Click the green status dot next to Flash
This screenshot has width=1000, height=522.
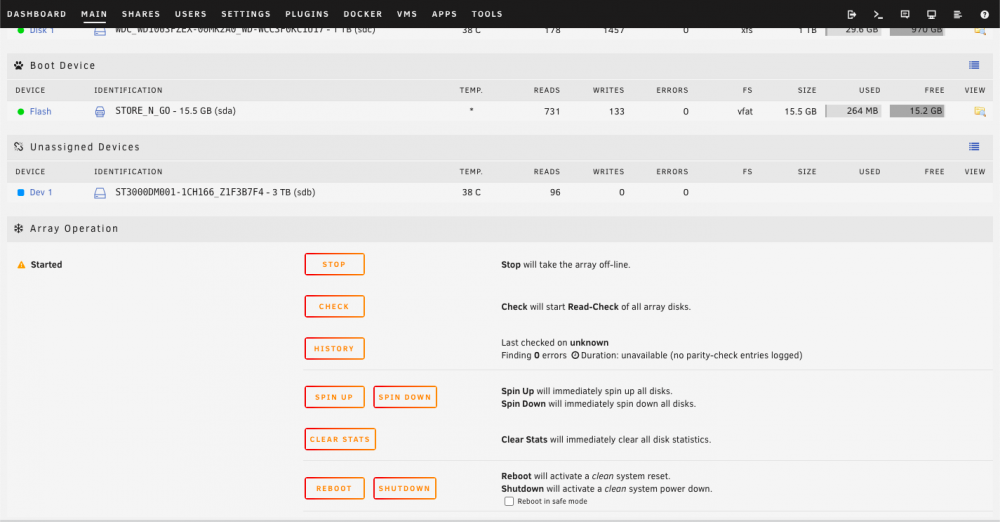click(x=20, y=112)
